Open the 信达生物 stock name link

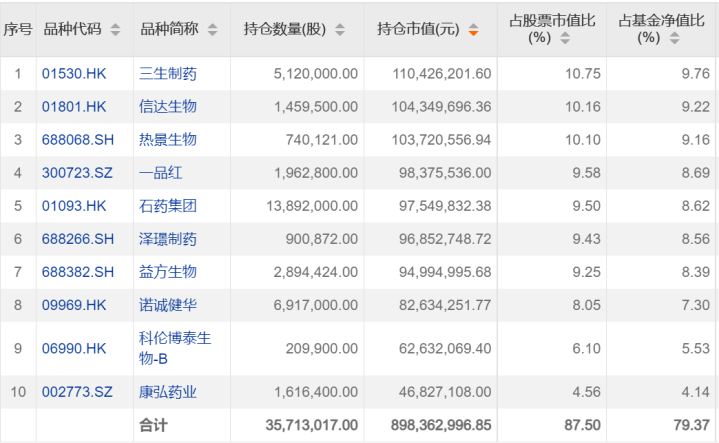pyautogui.click(x=168, y=106)
